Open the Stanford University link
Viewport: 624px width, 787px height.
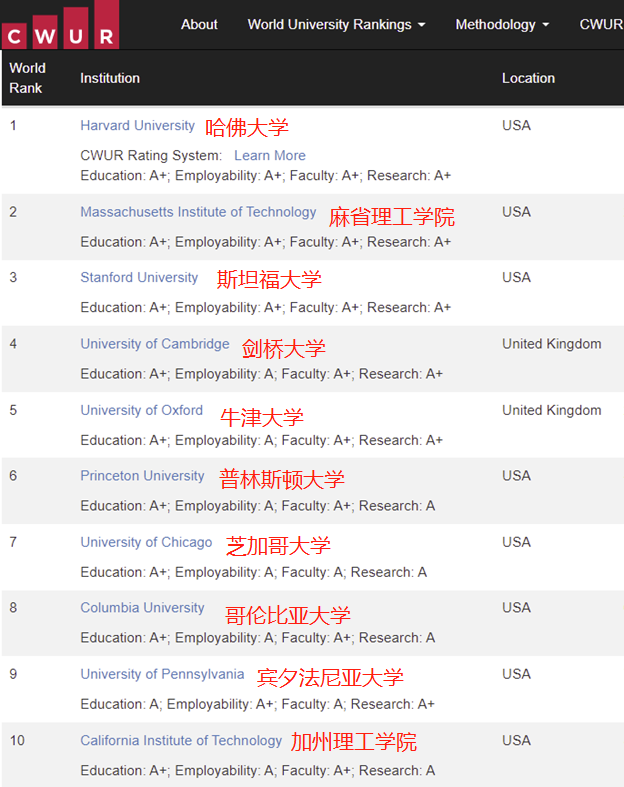[x=139, y=278]
